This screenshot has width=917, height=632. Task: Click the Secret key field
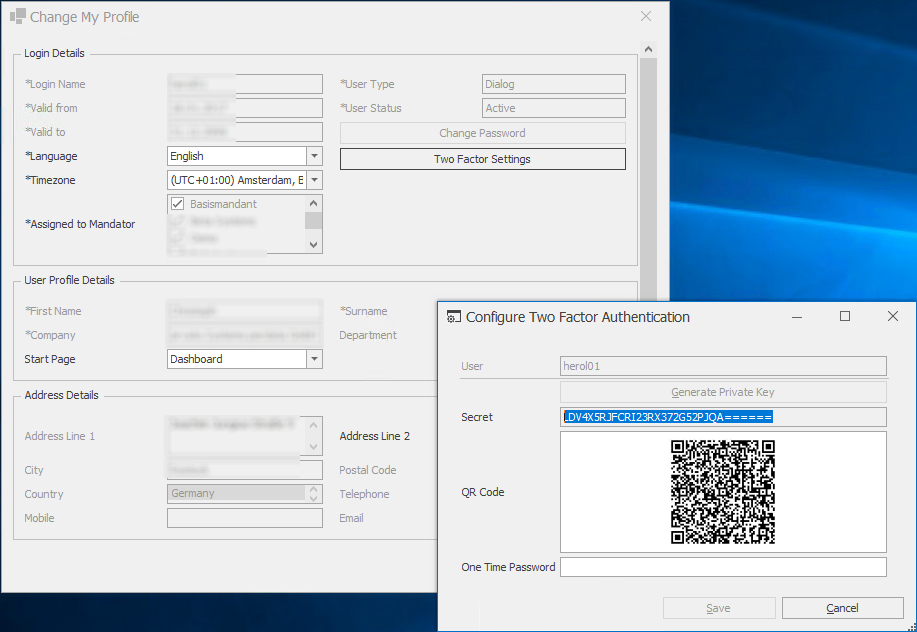click(x=723, y=417)
